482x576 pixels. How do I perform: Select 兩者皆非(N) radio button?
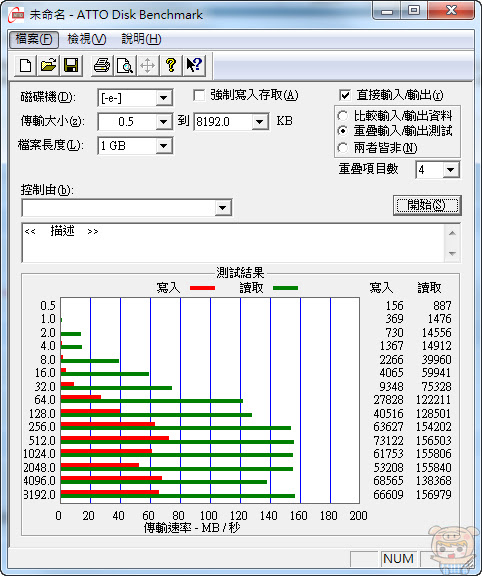pyautogui.click(x=343, y=148)
